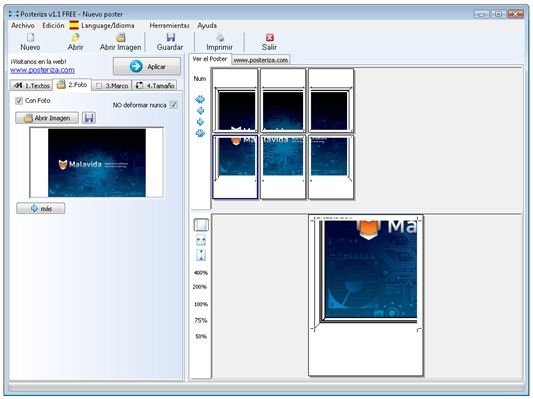Open the Herramientas menu
Screen dimensions: 533x399
pos(169,25)
